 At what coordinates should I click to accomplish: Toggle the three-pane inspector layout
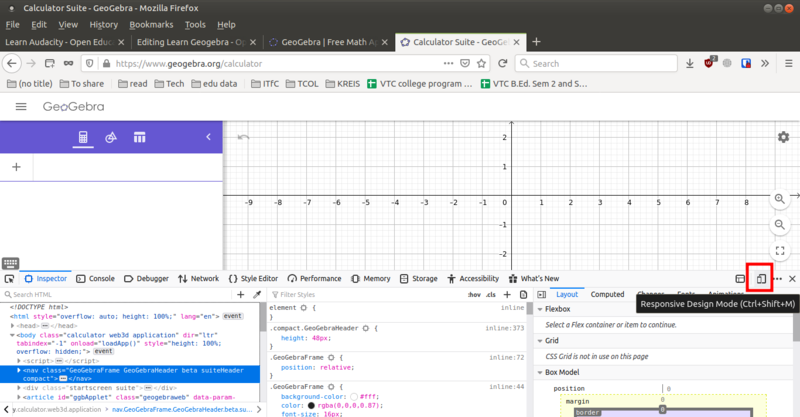542,295
